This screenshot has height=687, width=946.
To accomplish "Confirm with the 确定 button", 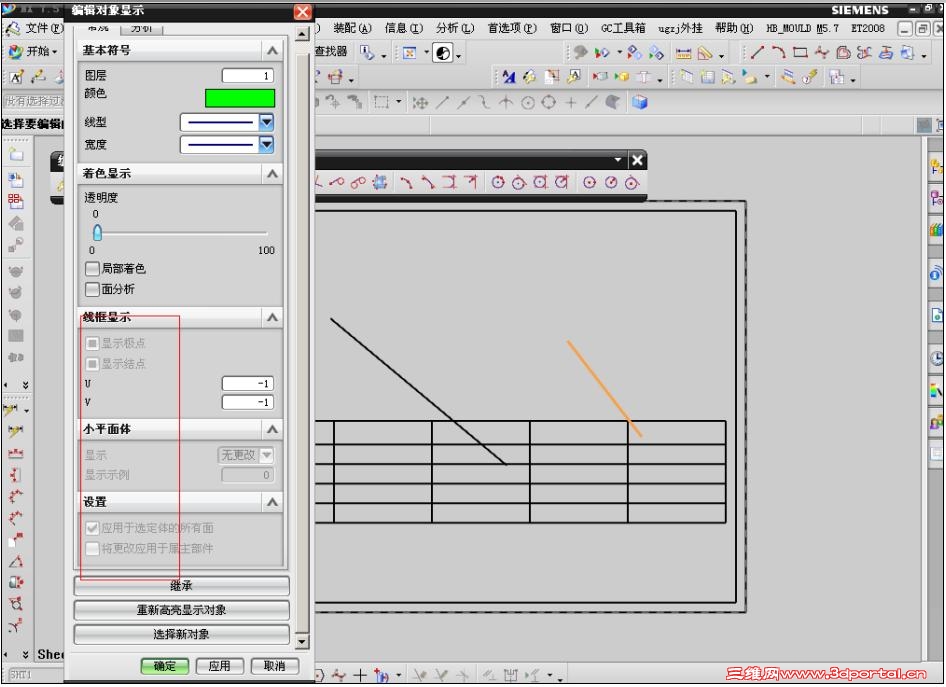I will coord(165,666).
